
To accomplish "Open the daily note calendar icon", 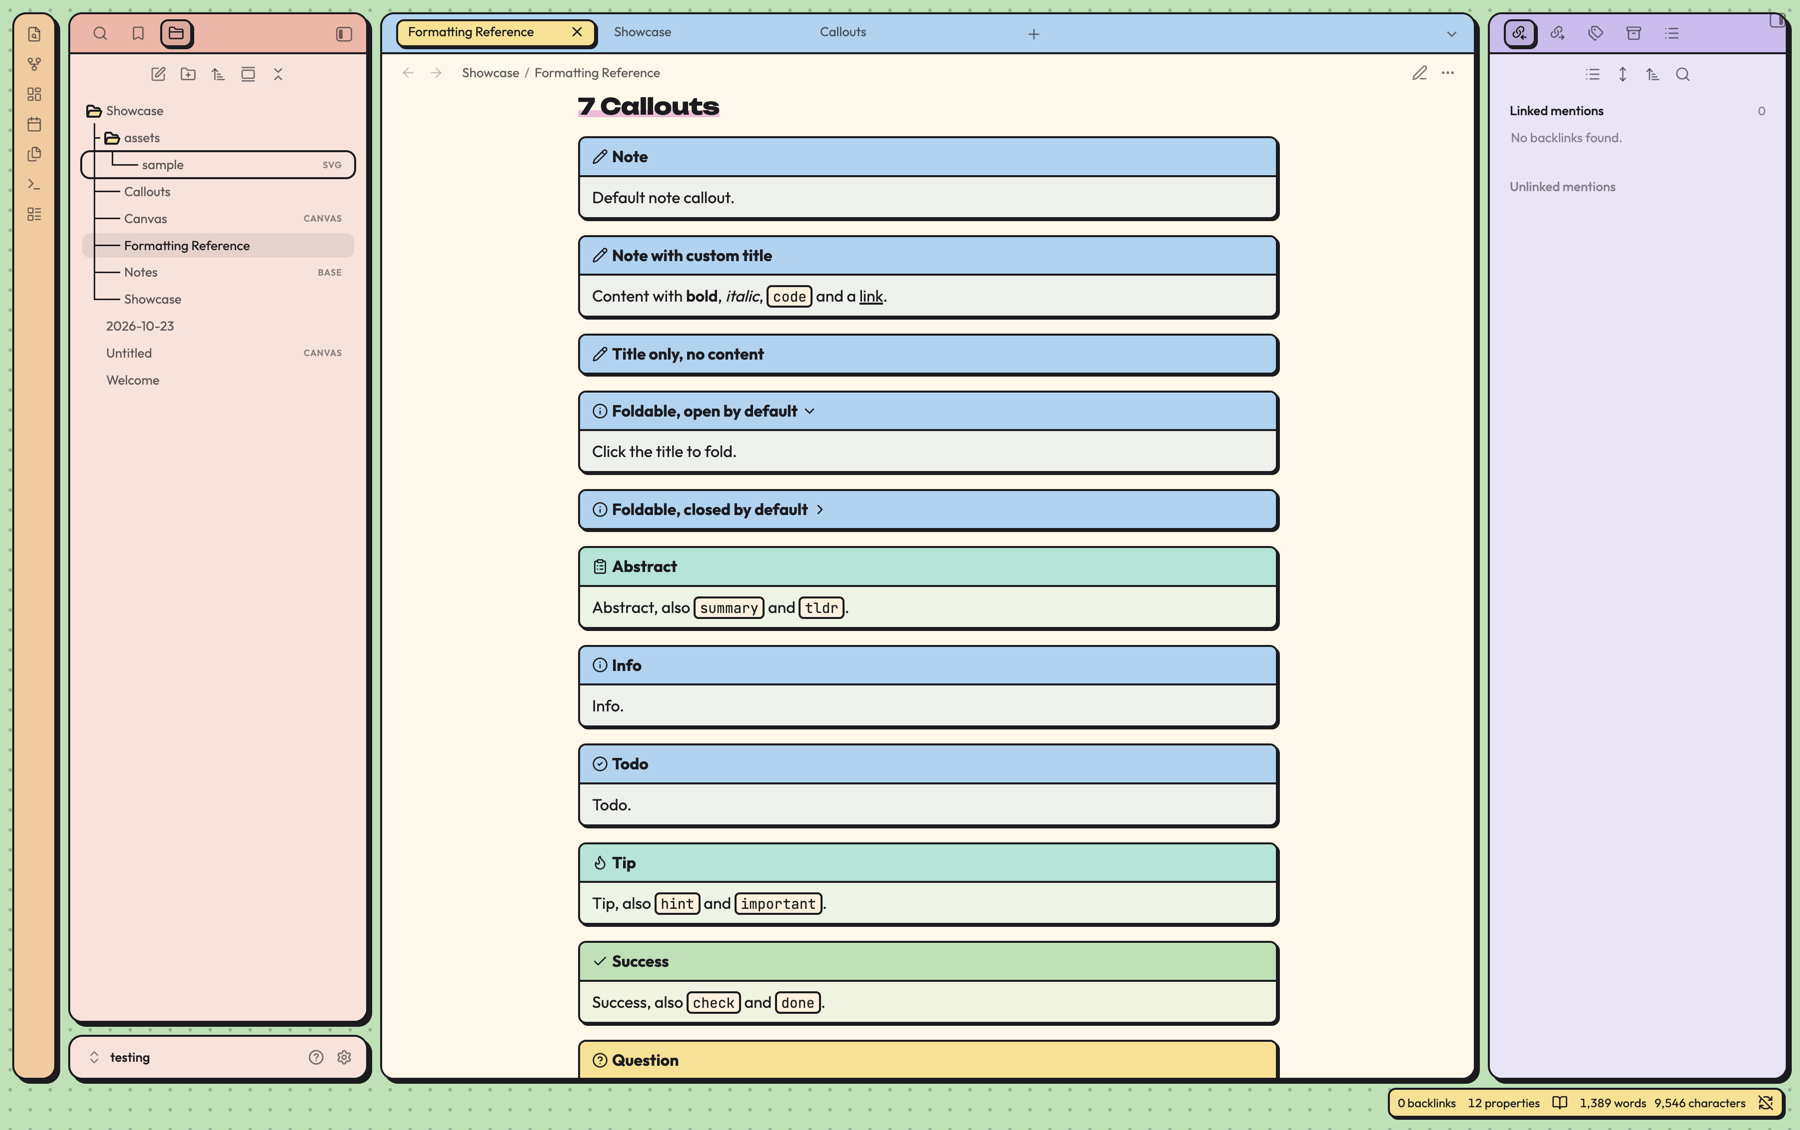I will [34, 124].
